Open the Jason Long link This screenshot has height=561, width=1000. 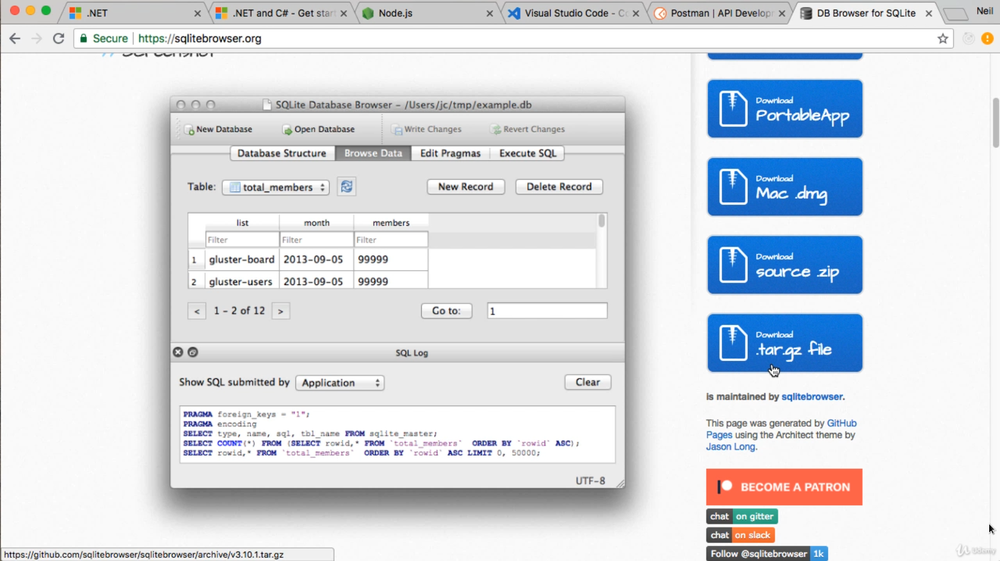(730, 447)
